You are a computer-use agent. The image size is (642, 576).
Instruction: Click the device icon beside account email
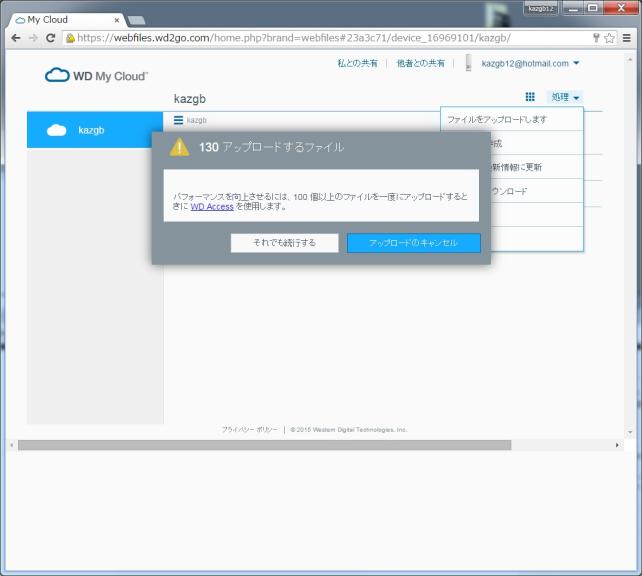click(468, 63)
